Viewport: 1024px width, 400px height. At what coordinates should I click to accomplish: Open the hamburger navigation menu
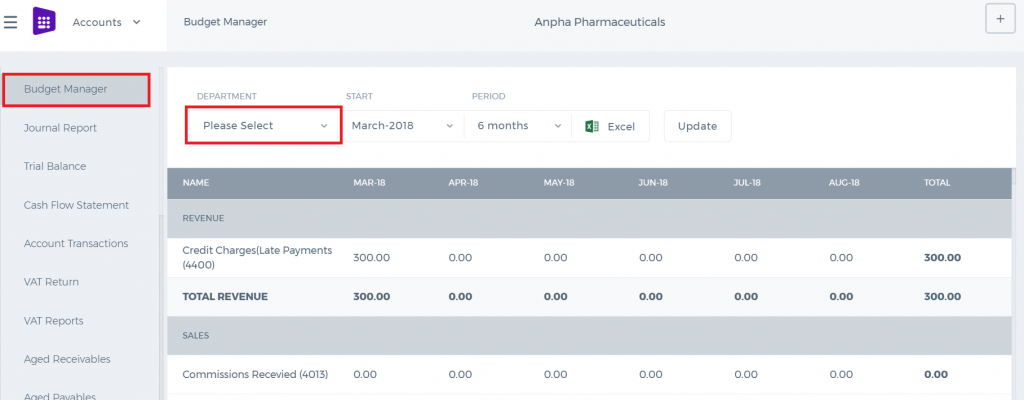pos(10,22)
